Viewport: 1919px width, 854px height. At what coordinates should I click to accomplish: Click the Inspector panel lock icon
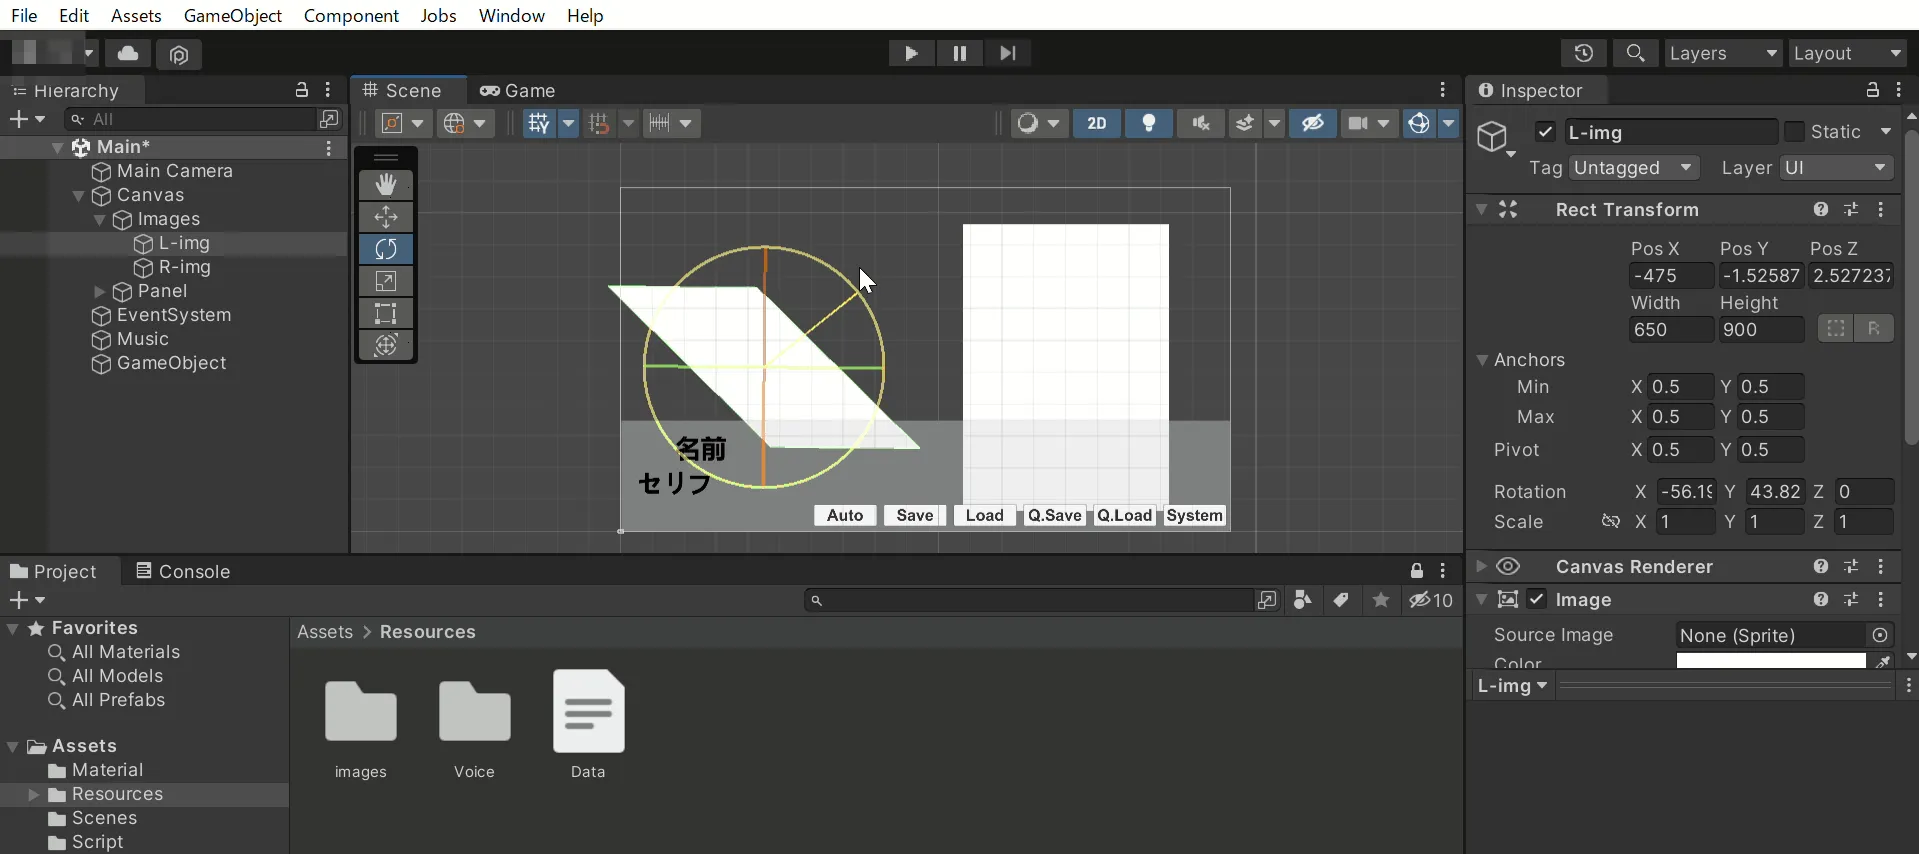point(1873,90)
